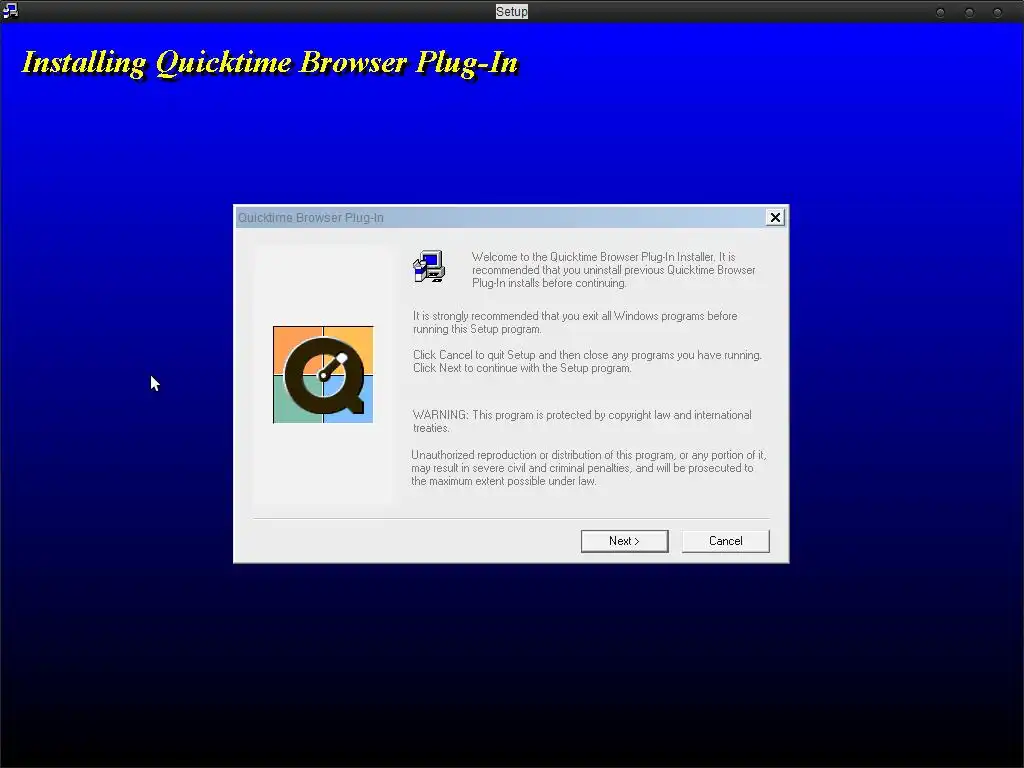Select the Quicktime Browser Plug-In dialog title
The image size is (1024, 768).
pos(311,217)
